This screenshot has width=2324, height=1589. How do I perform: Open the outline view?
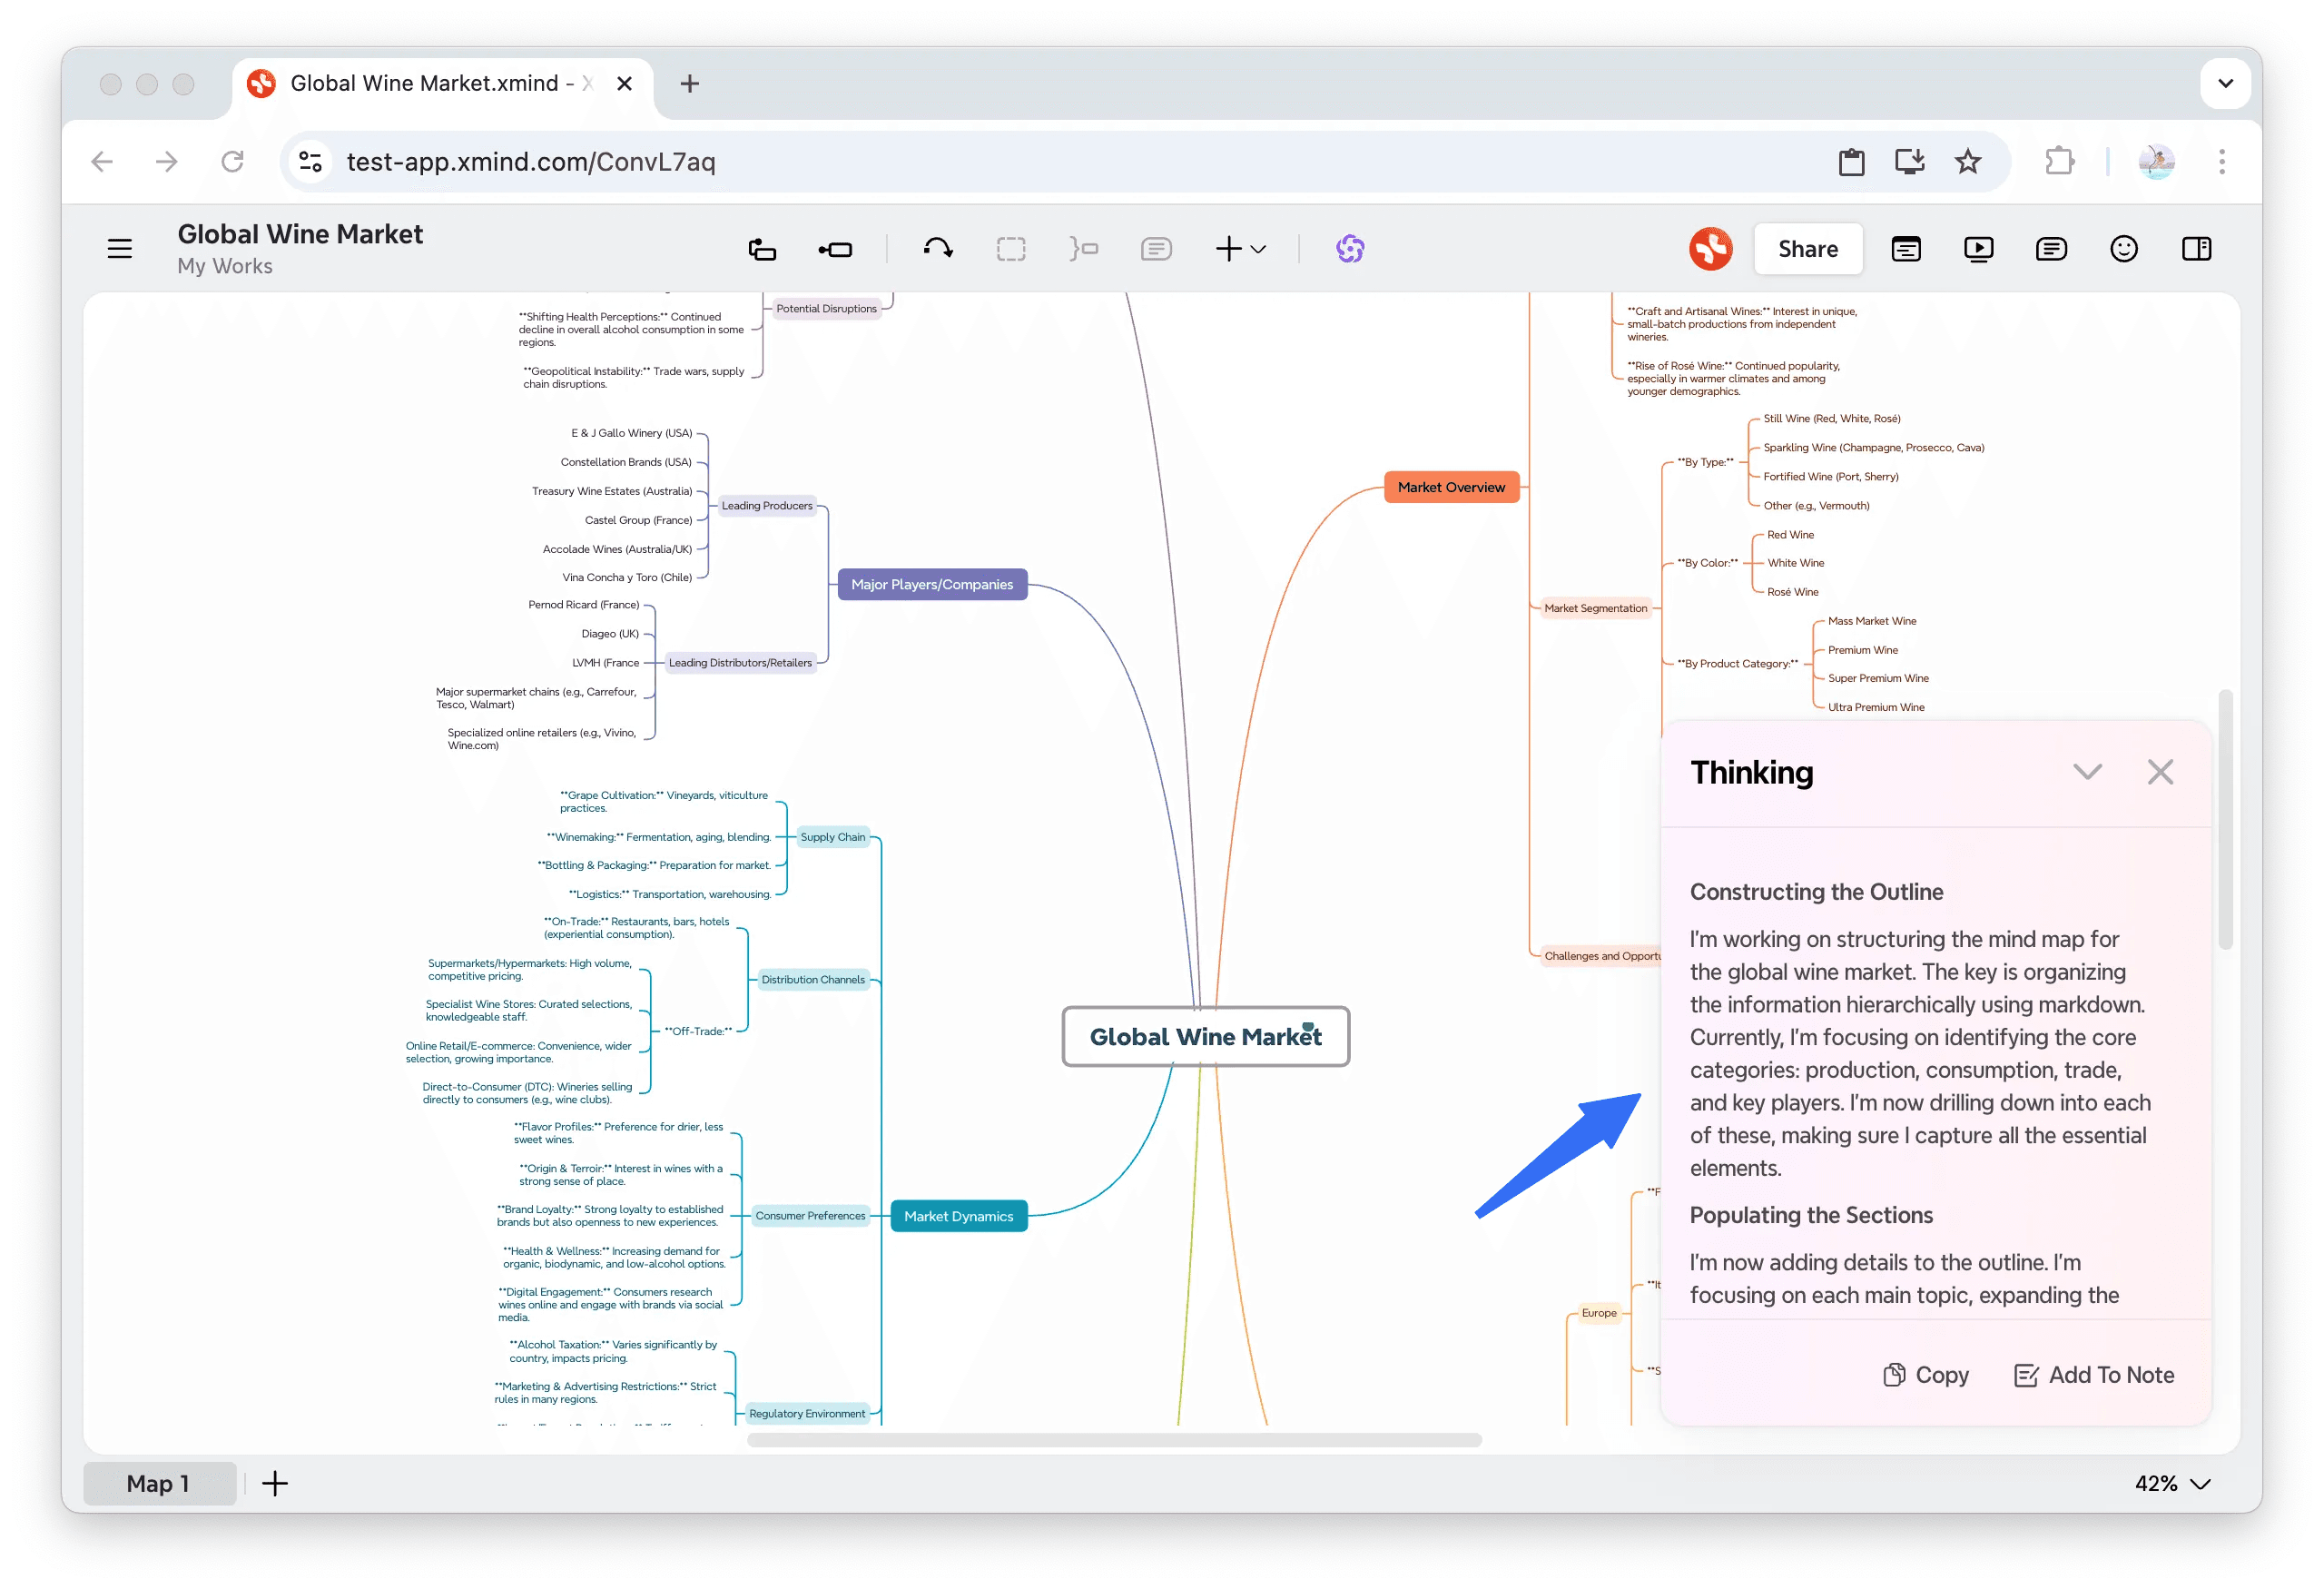coord(1906,248)
